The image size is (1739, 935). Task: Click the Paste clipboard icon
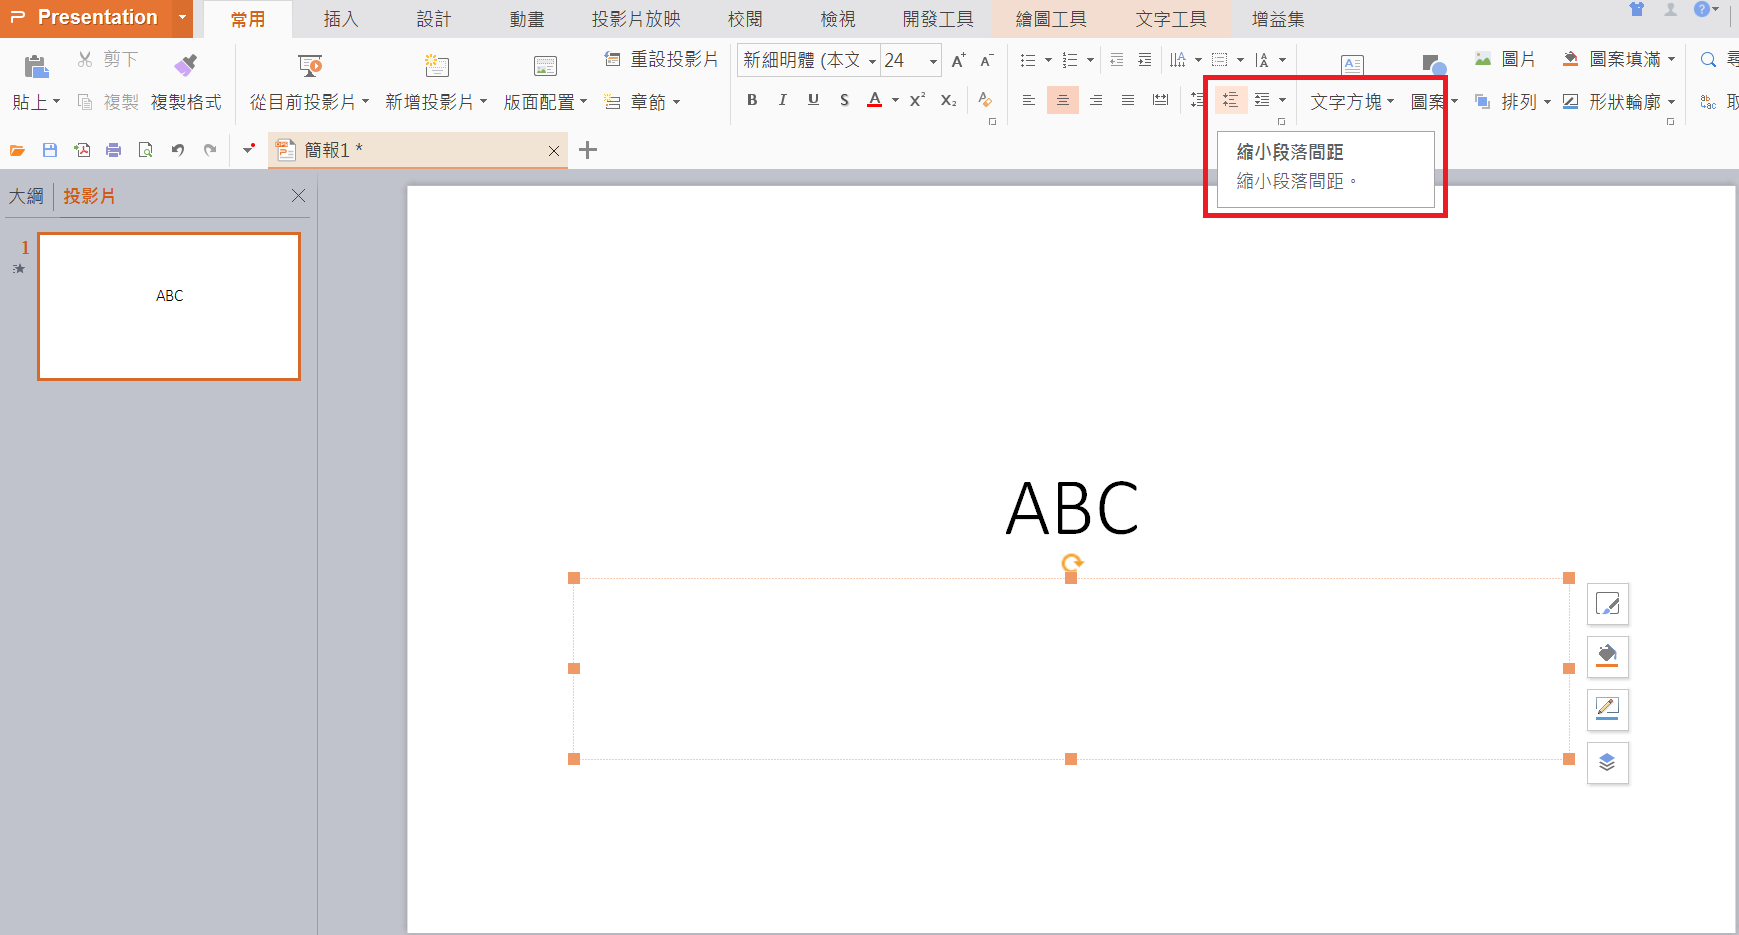point(36,66)
